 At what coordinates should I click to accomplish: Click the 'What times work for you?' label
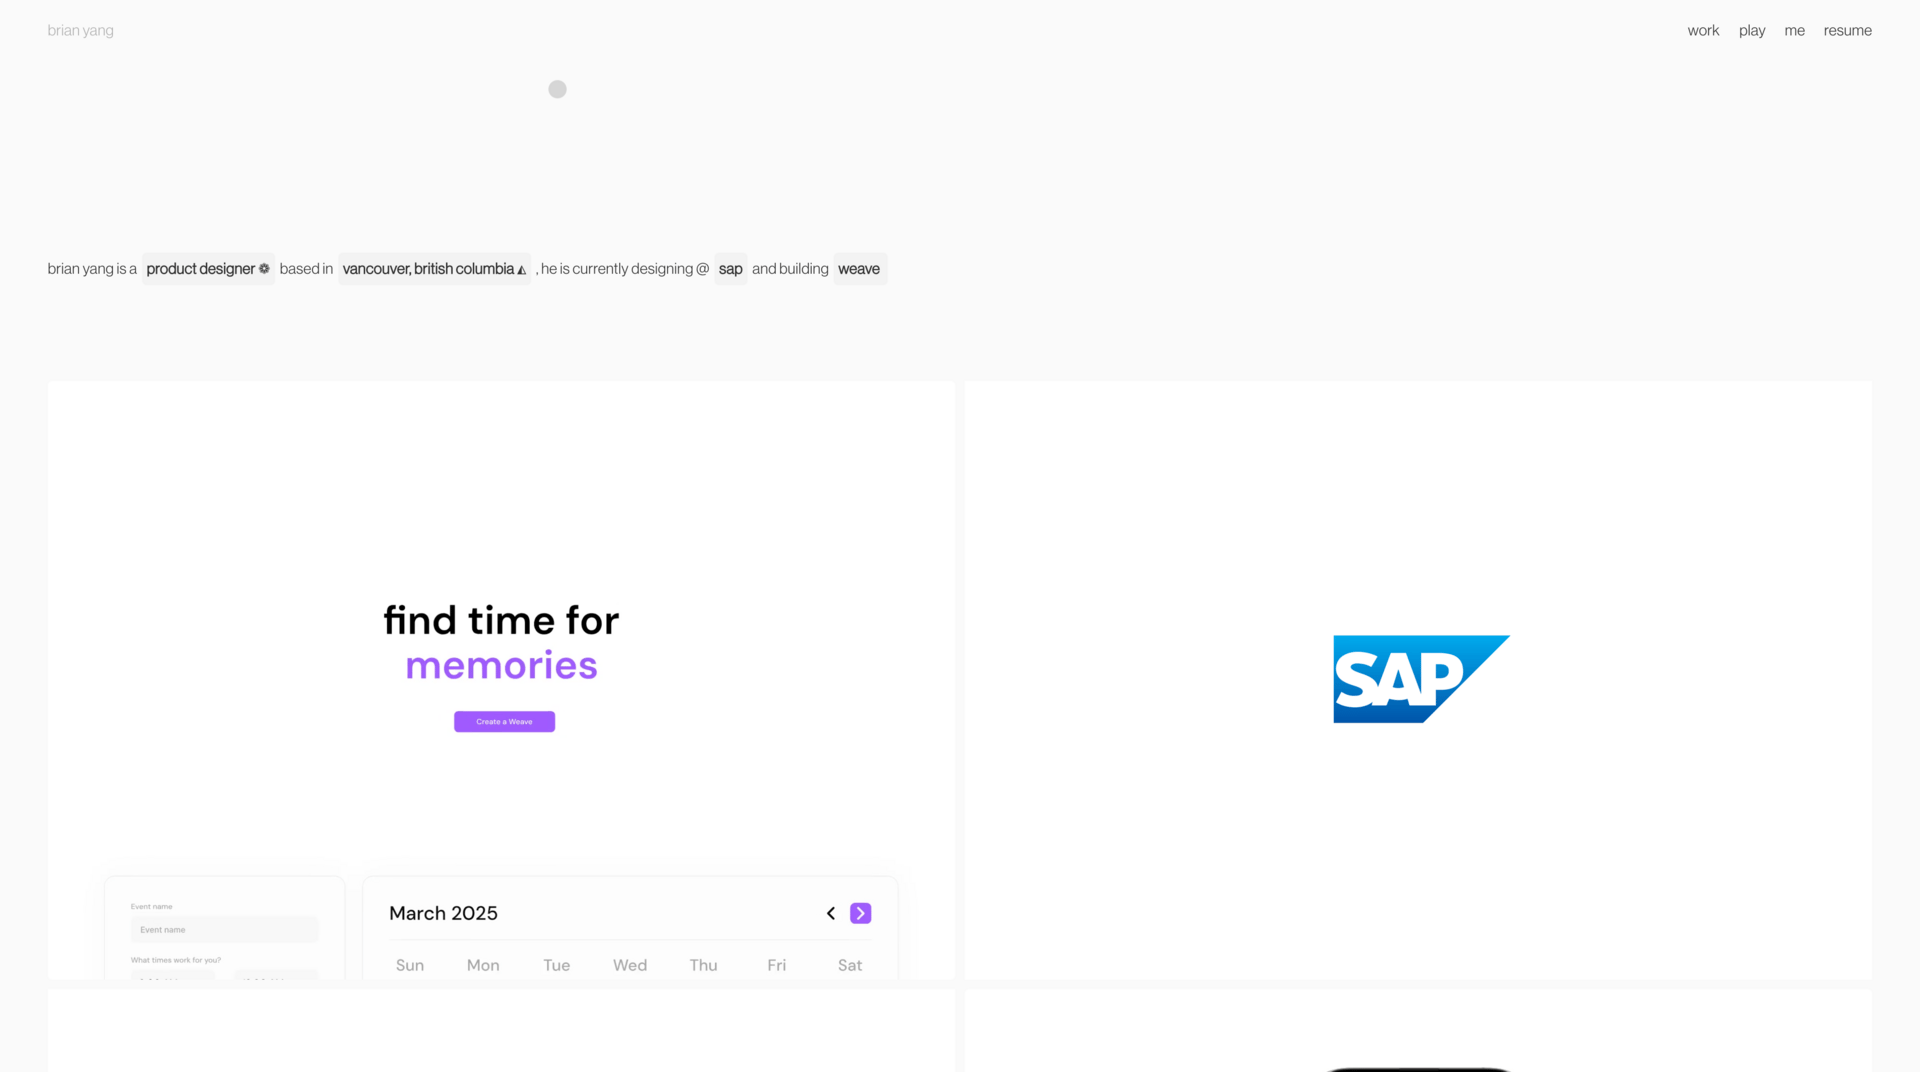(x=176, y=960)
